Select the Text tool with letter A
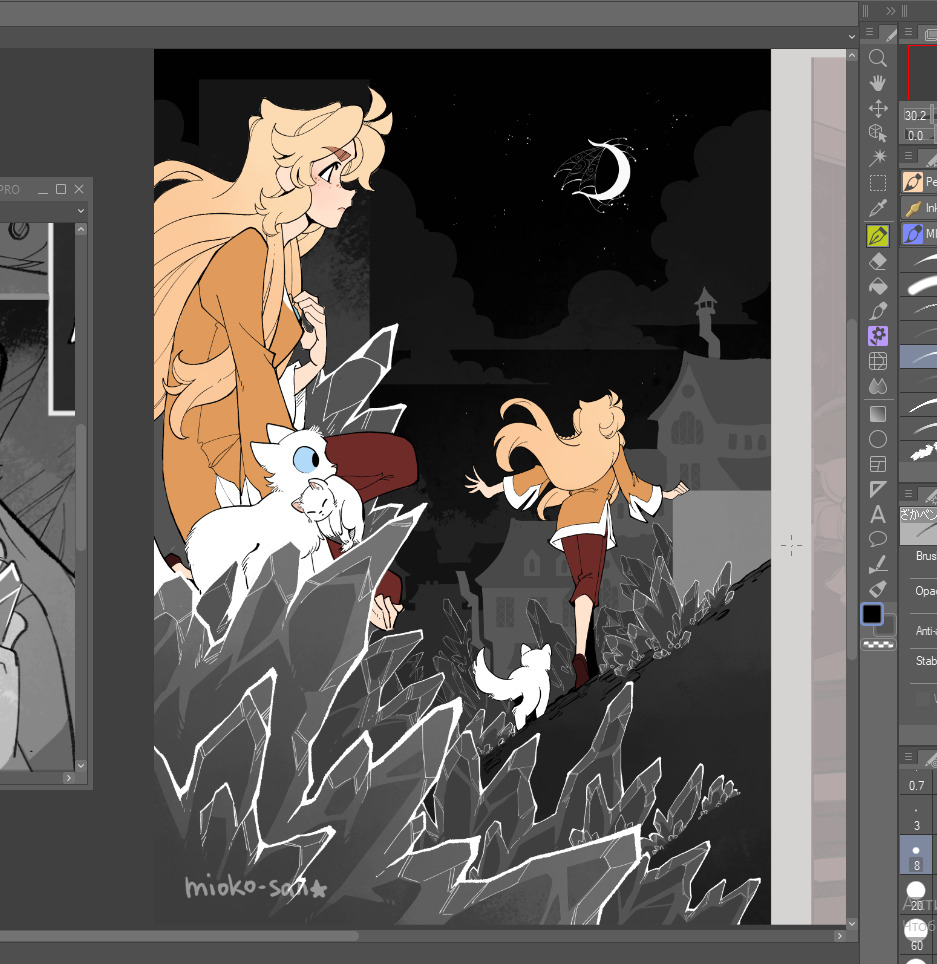This screenshot has width=937, height=964. (x=878, y=515)
